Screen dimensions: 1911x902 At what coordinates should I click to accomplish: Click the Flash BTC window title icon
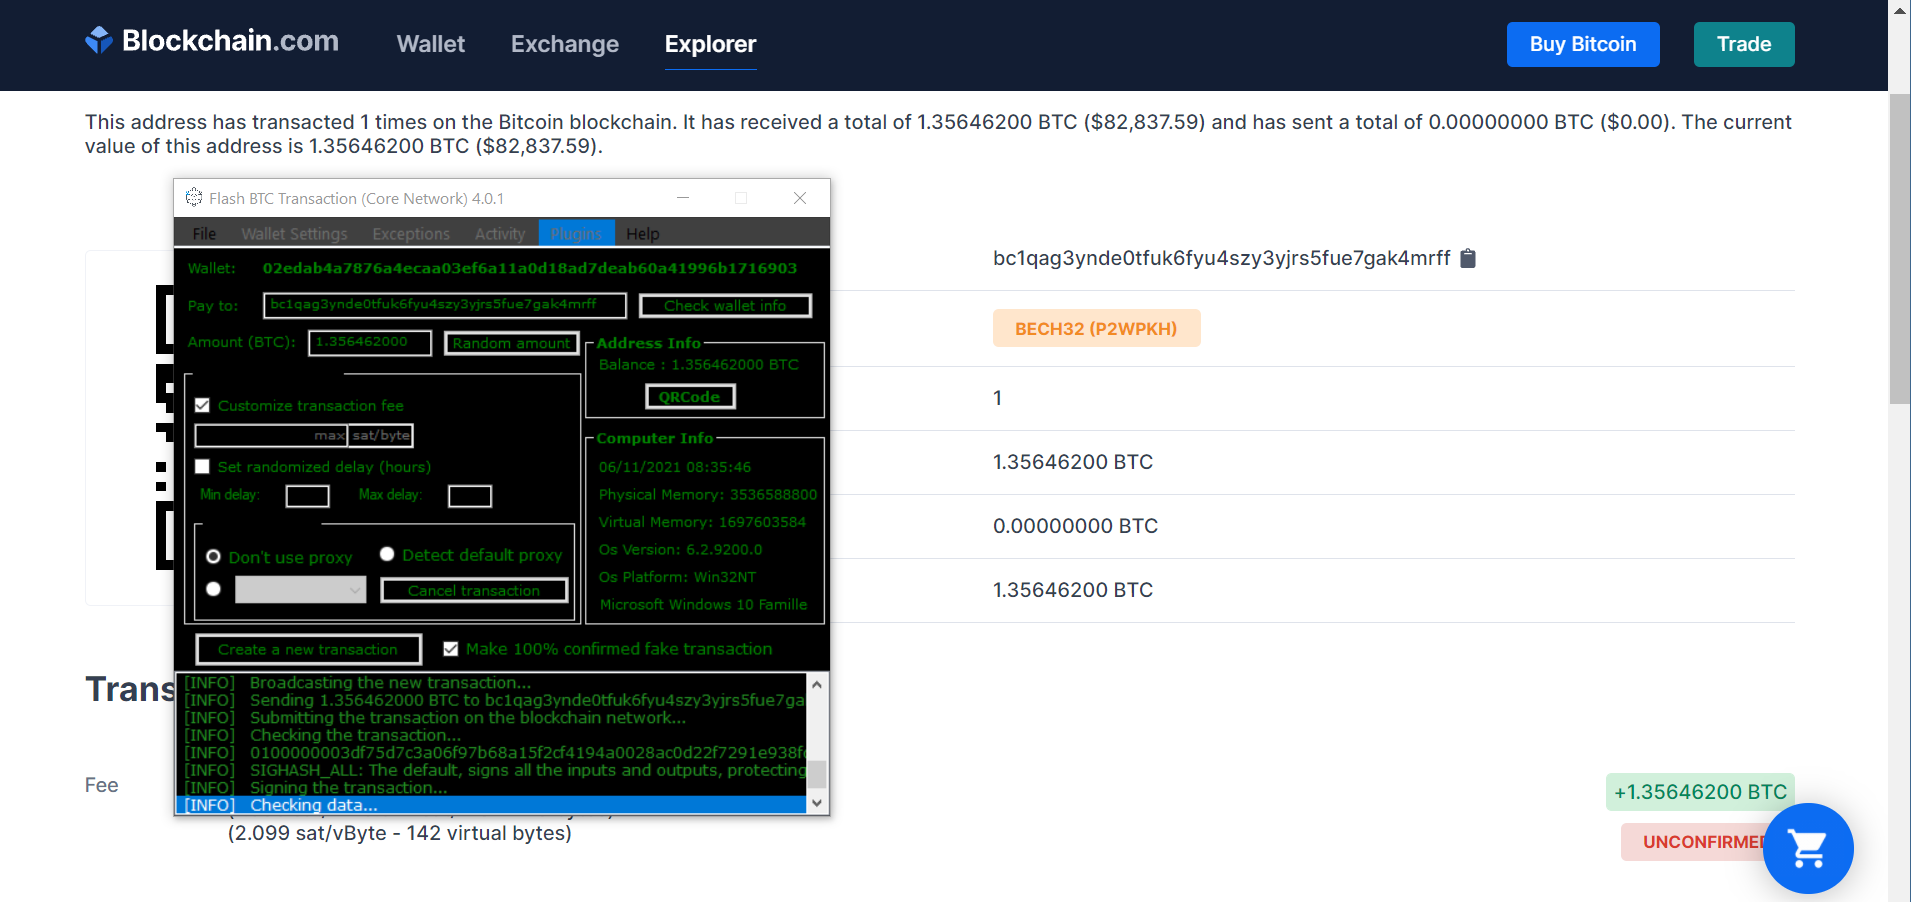point(194,198)
